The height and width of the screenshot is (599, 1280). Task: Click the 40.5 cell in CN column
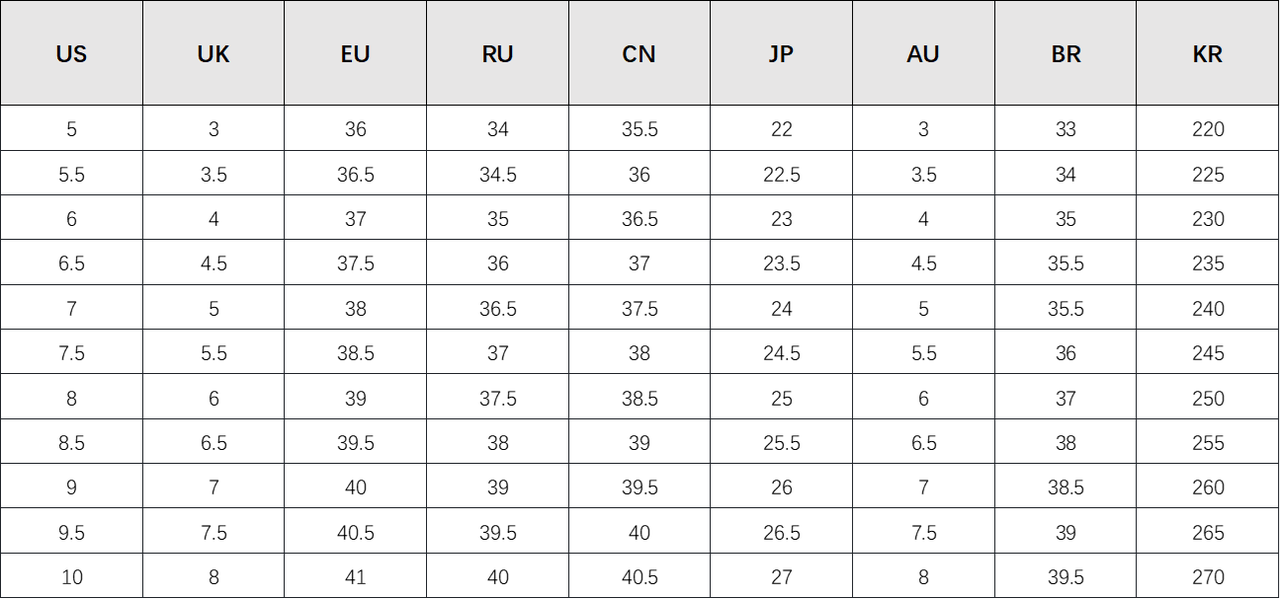639,577
